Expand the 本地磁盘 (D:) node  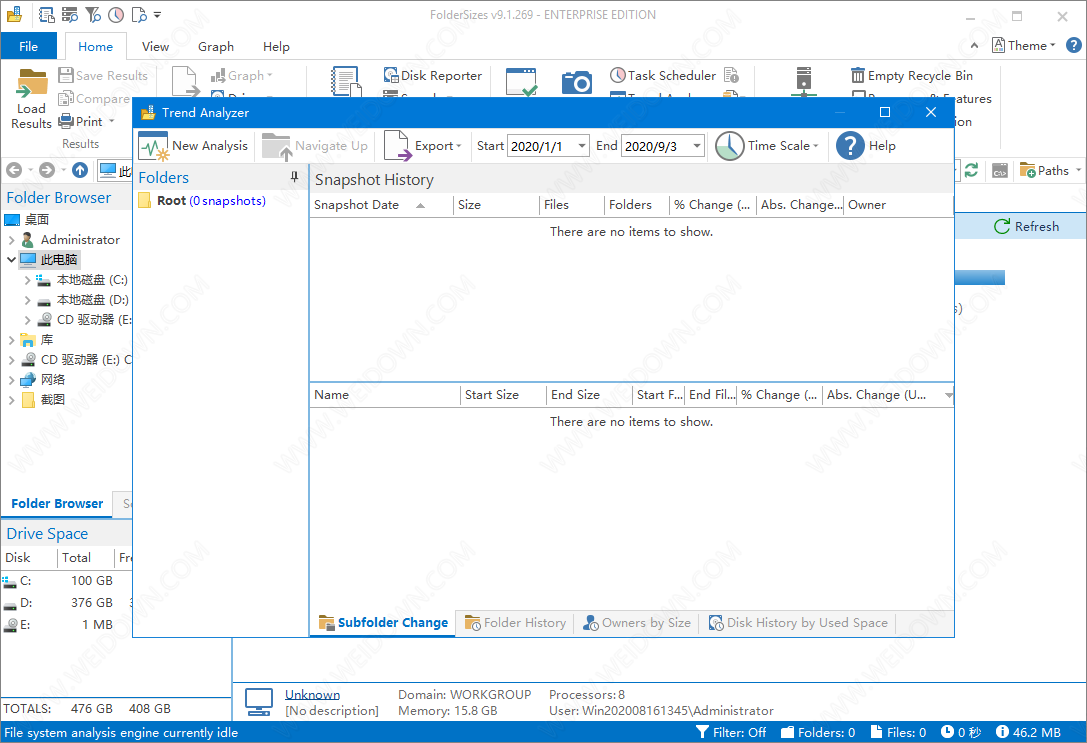pos(27,300)
